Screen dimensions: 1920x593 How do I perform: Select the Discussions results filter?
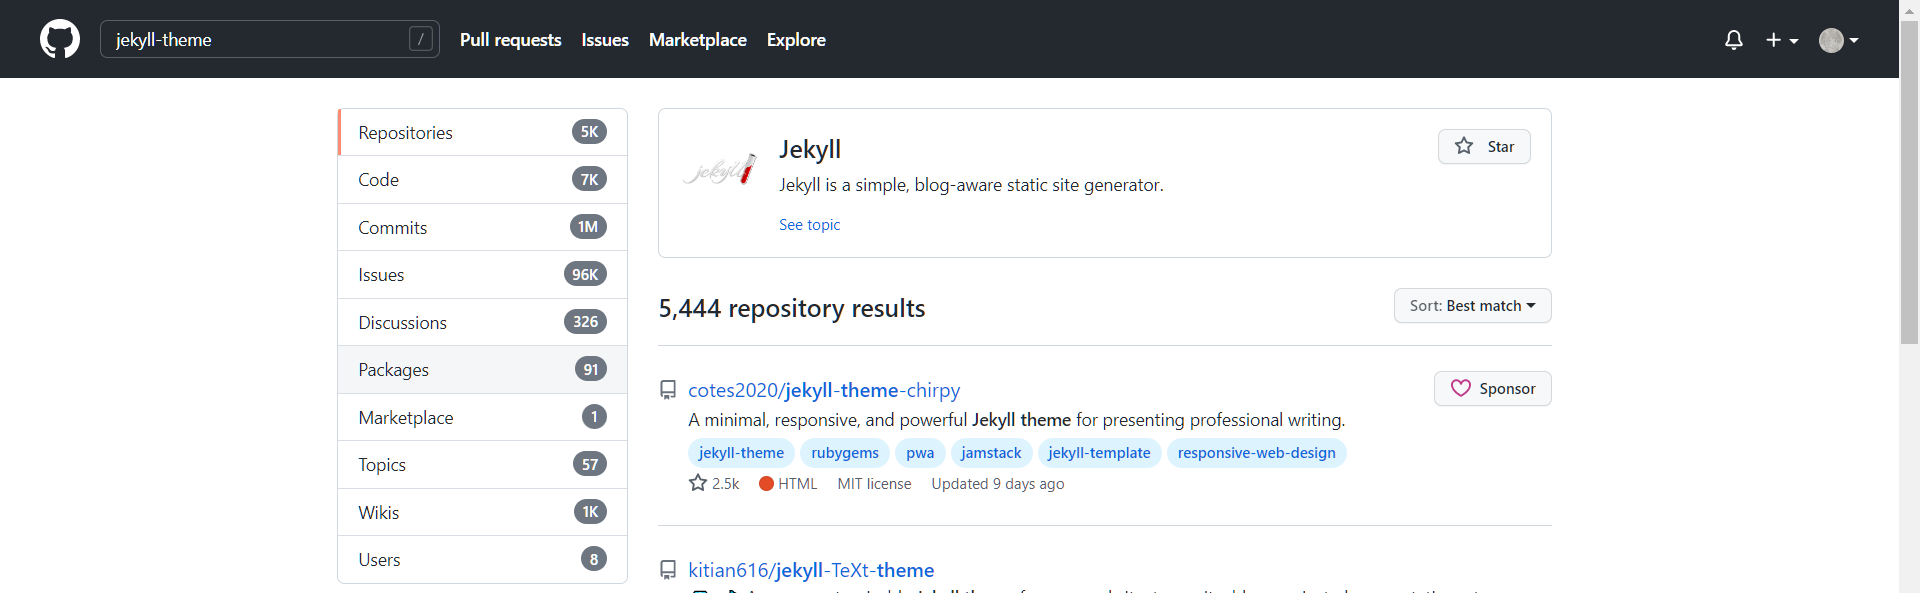point(483,322)
